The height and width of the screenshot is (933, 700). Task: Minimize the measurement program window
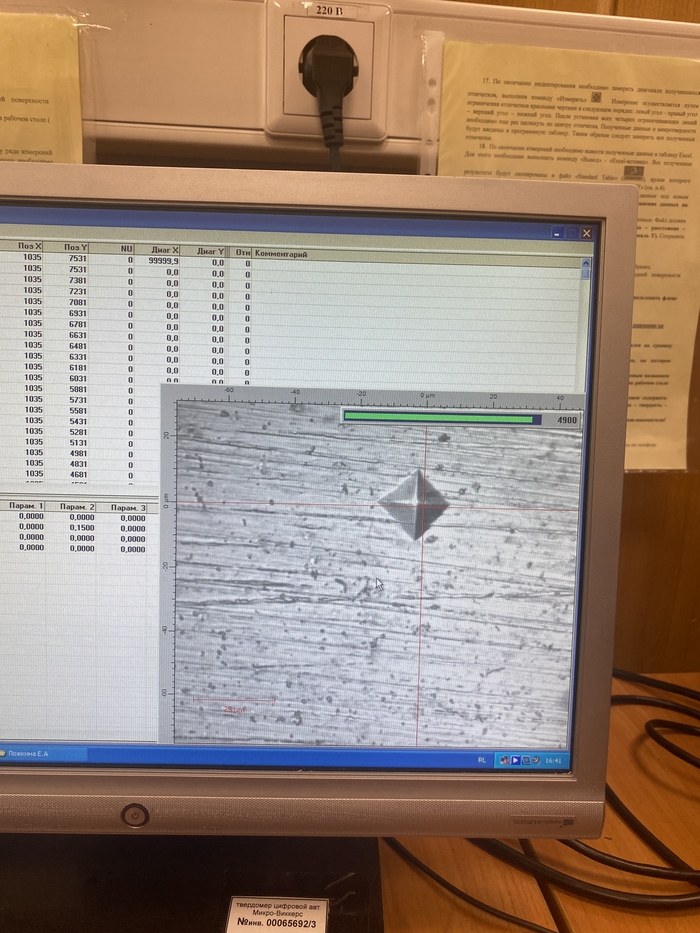pos(556,233)
